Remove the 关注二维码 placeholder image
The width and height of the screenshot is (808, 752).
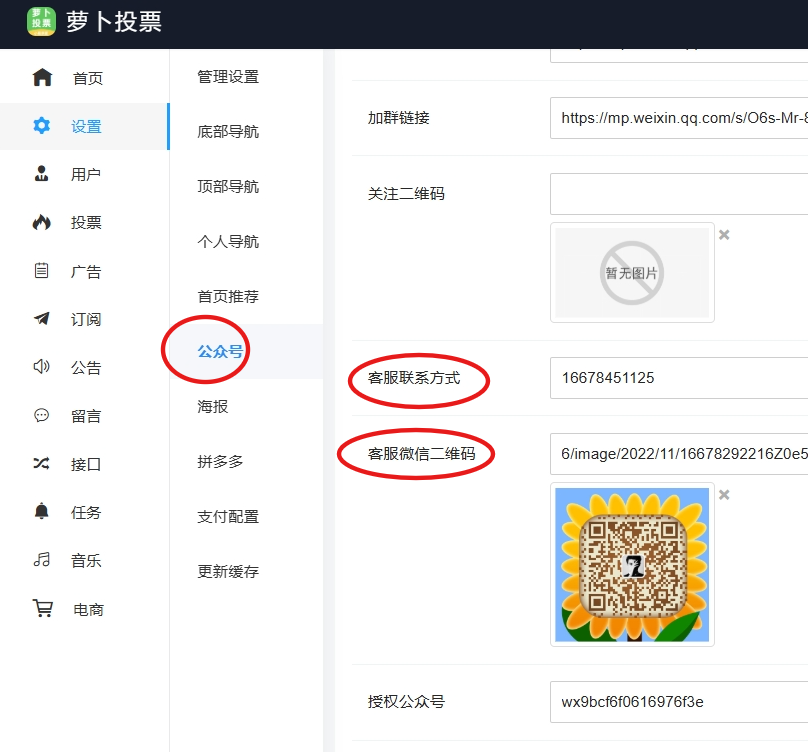tap(724, 235)
